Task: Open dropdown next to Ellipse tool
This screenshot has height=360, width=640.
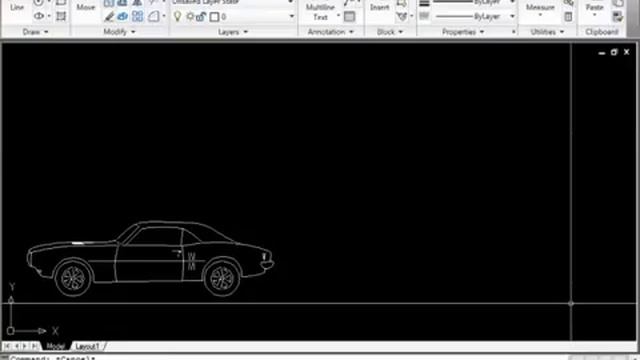Action: click(x=49, y=16)
